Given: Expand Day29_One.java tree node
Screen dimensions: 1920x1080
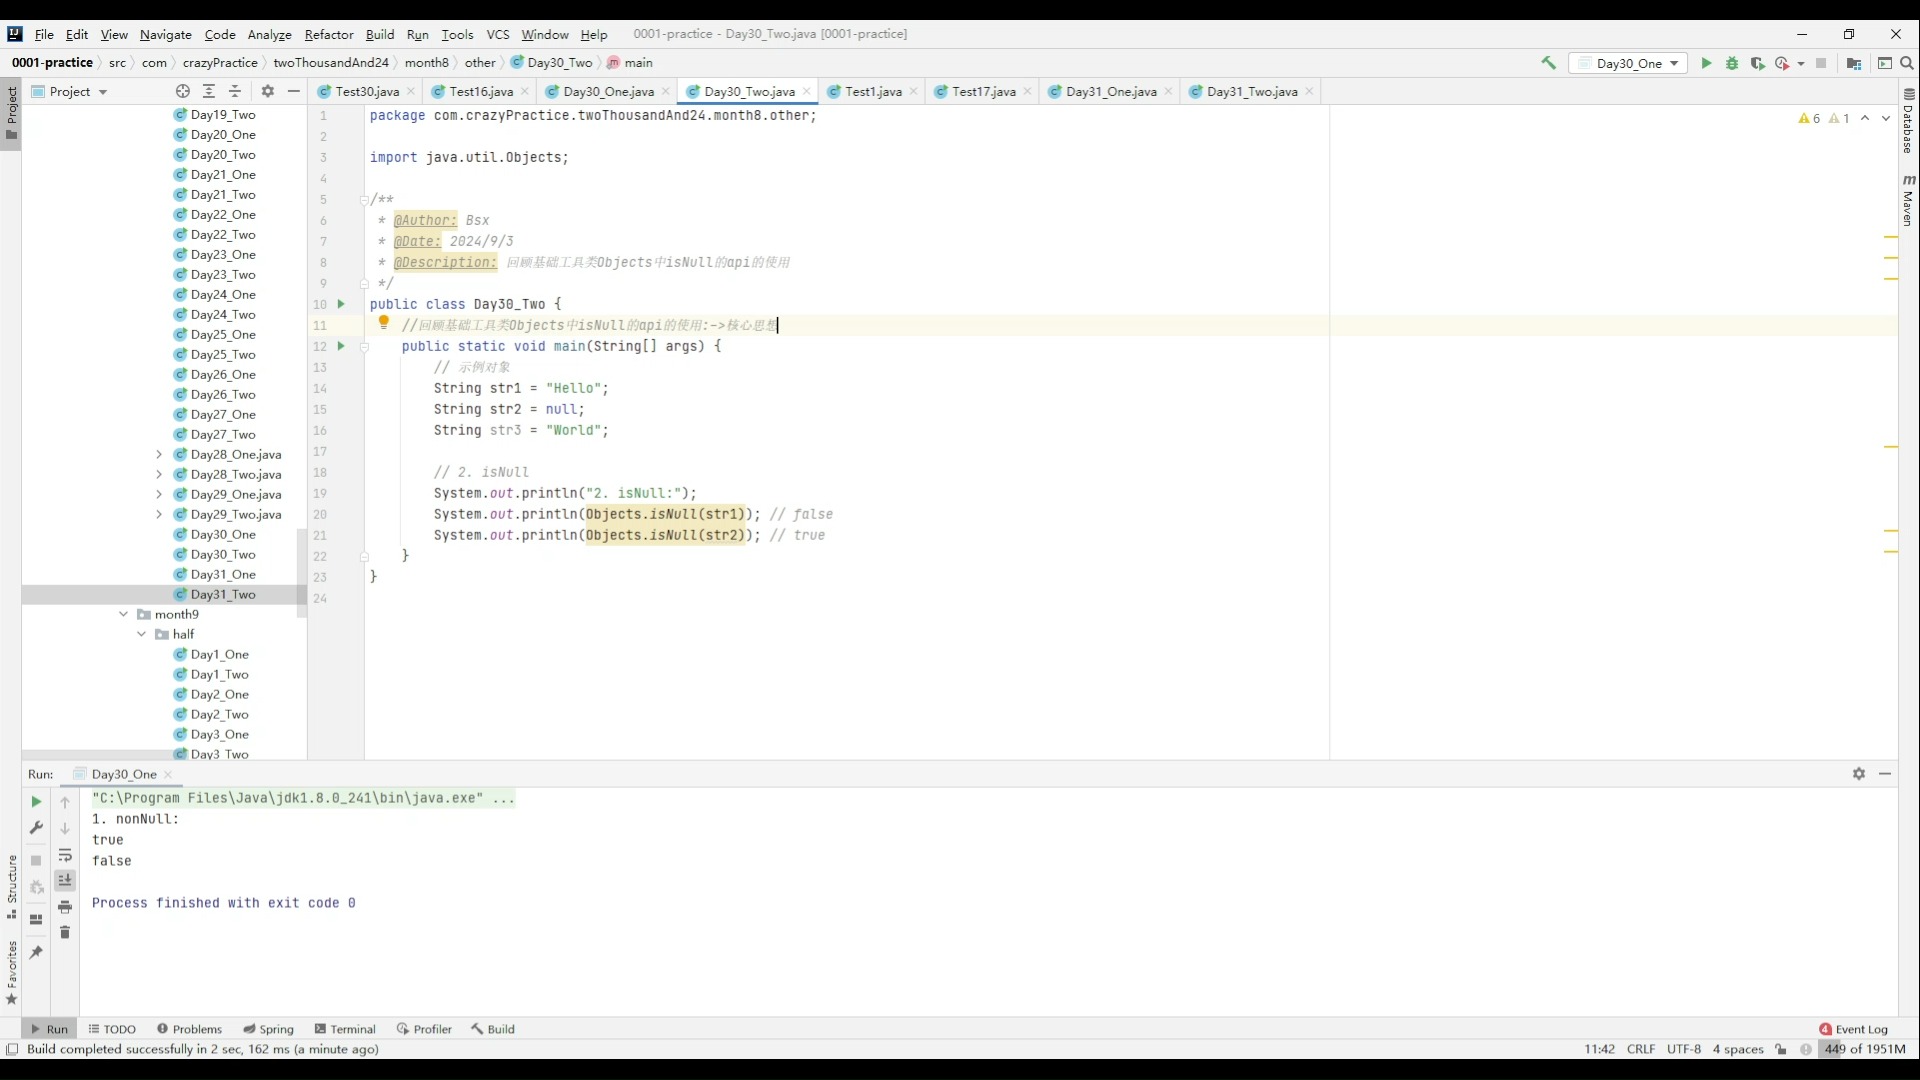Looking at the screenshot, I should [x=158, y=494].
